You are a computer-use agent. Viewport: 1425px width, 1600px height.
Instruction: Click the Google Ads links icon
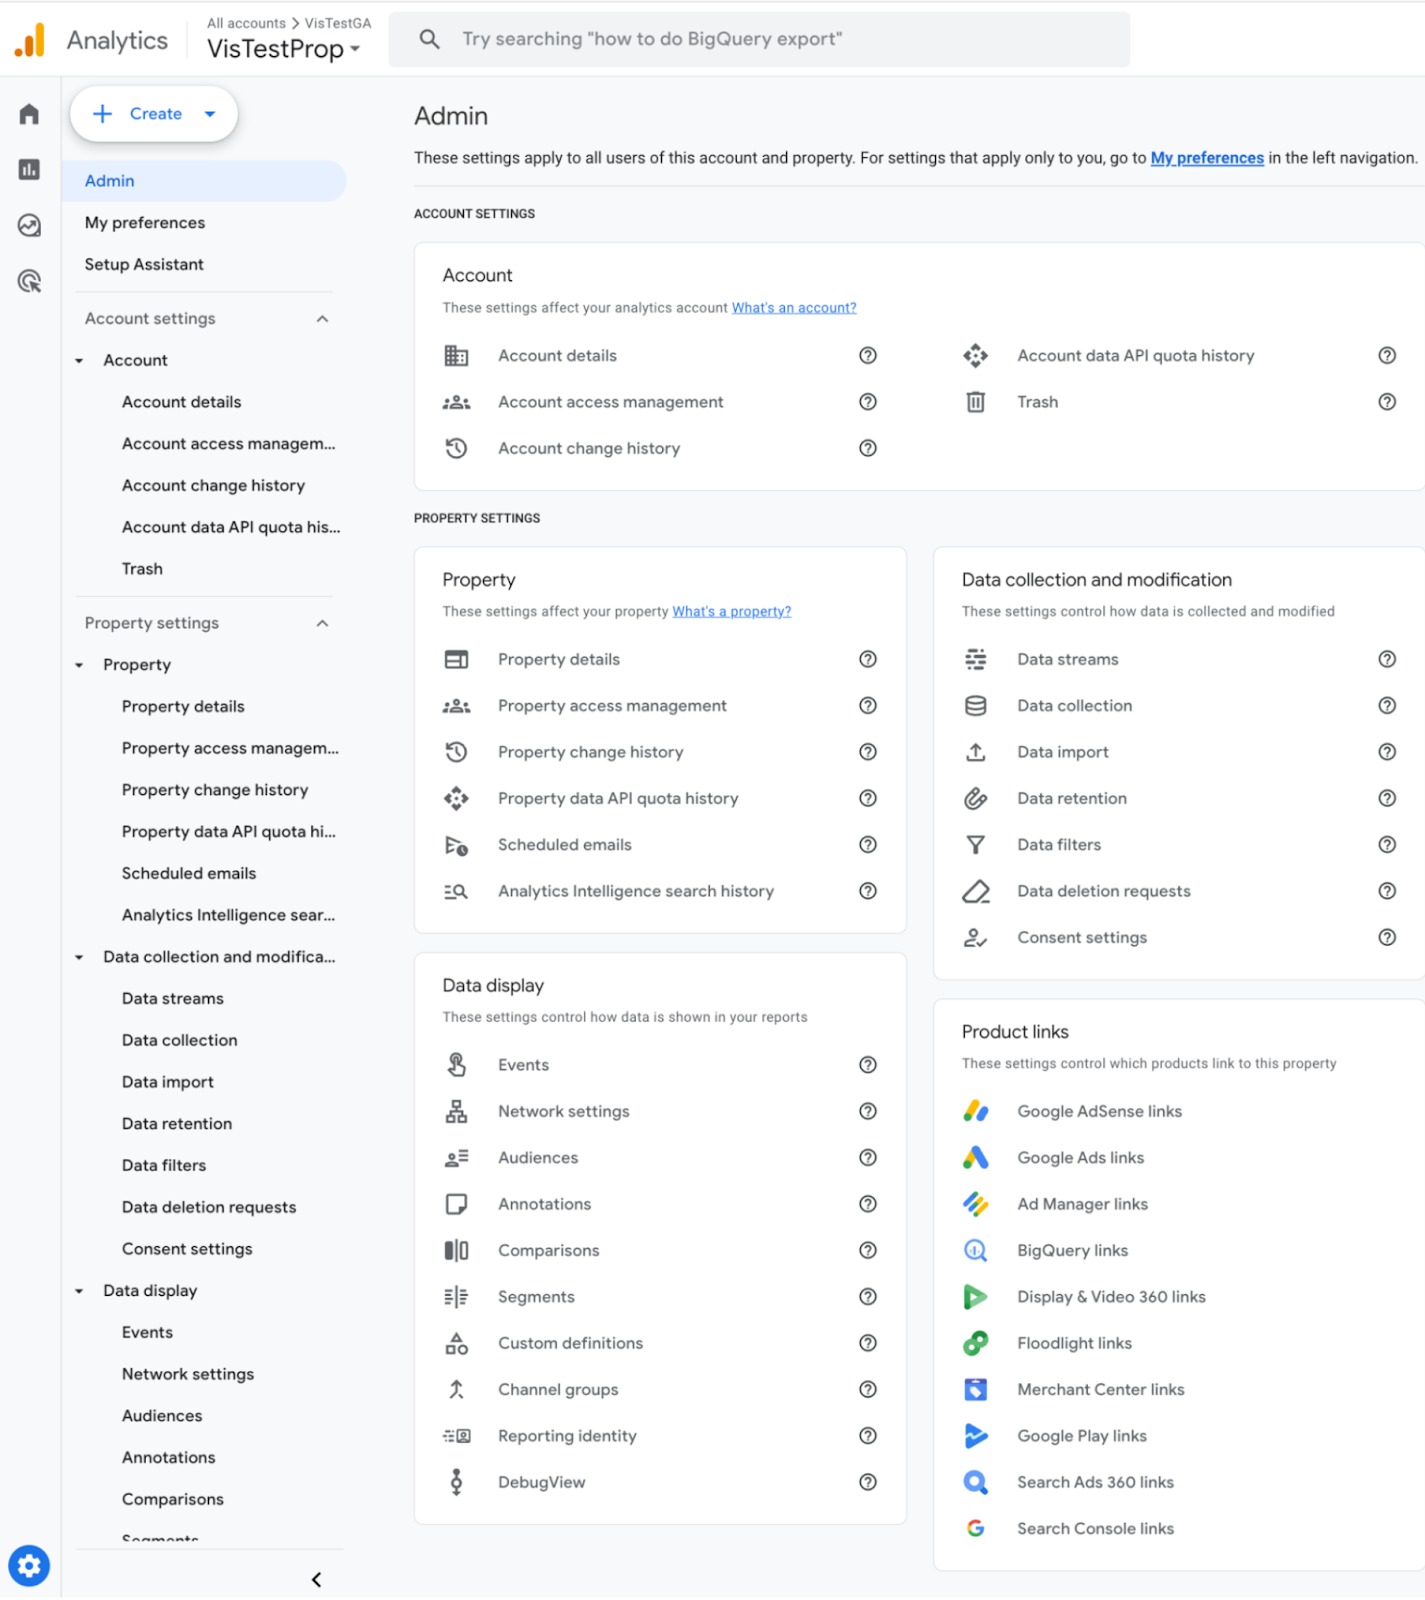975,1158
